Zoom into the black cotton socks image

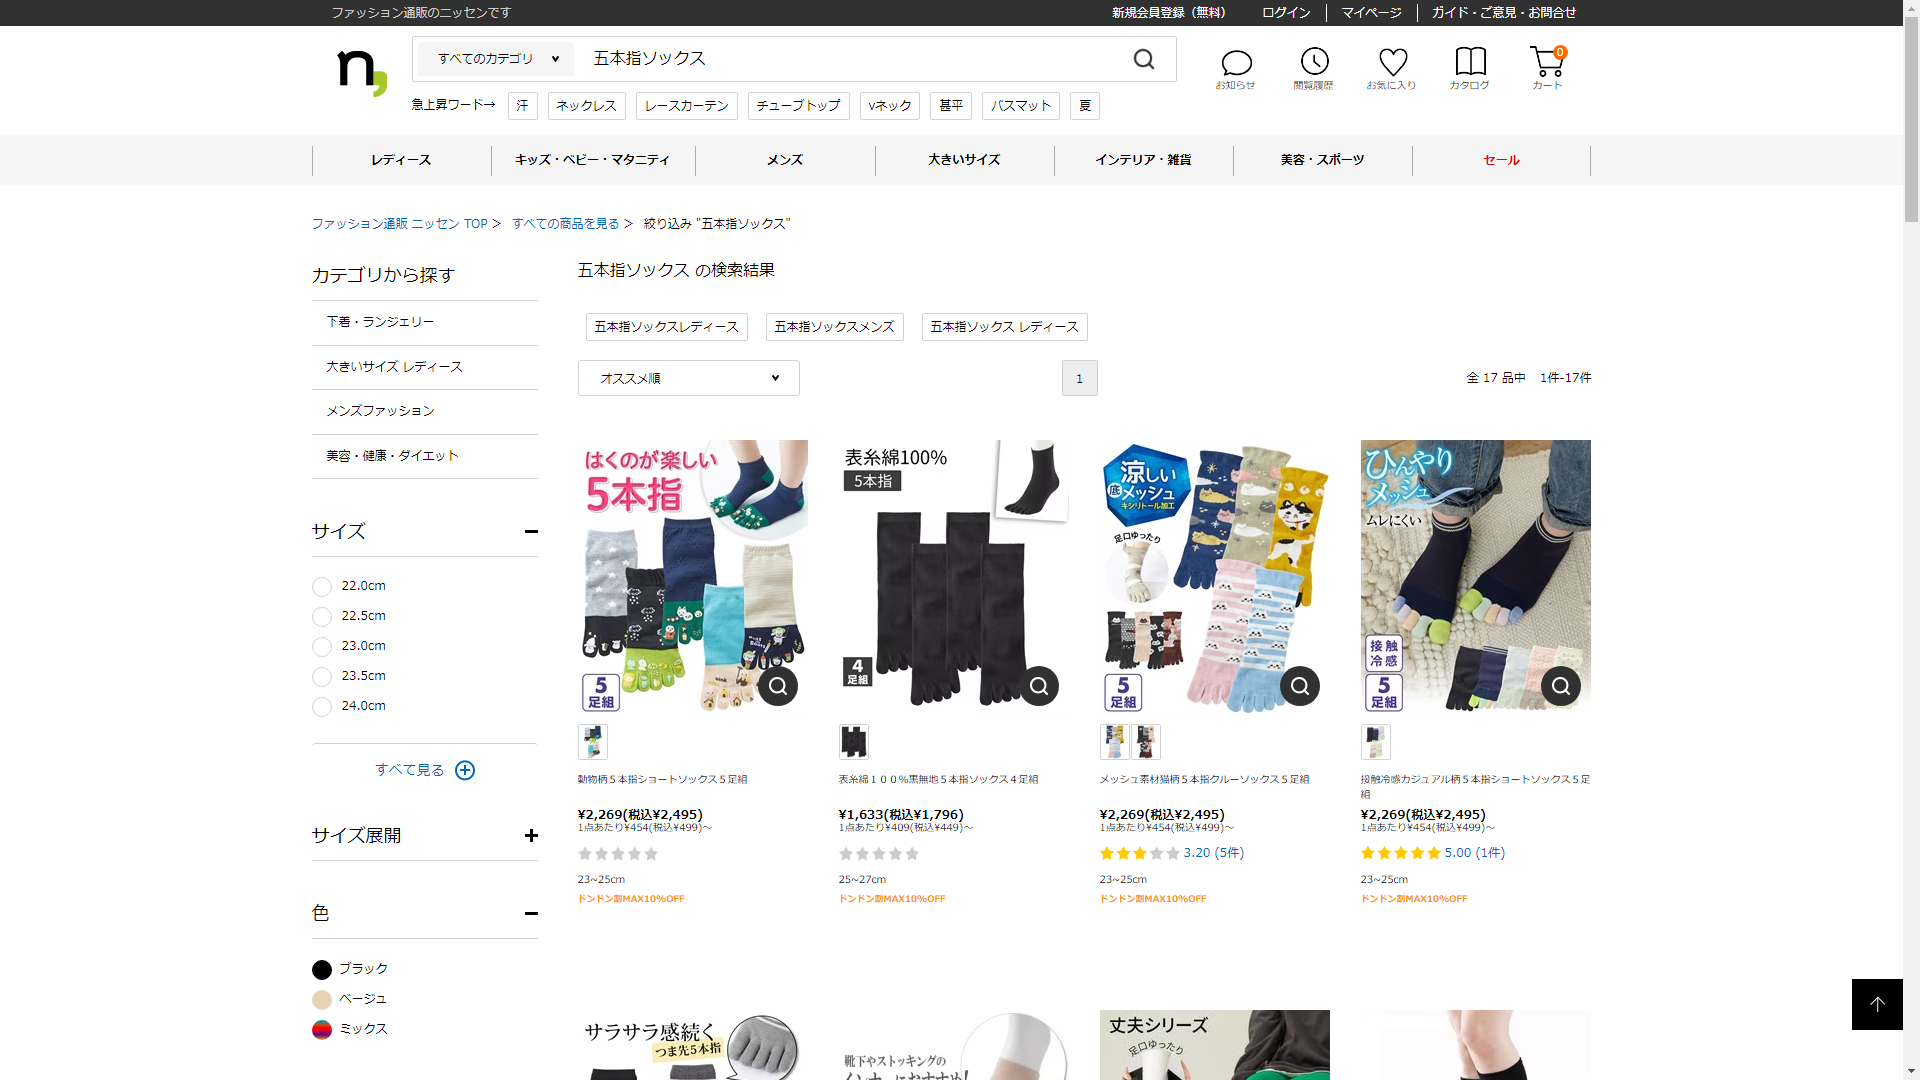1039,686
